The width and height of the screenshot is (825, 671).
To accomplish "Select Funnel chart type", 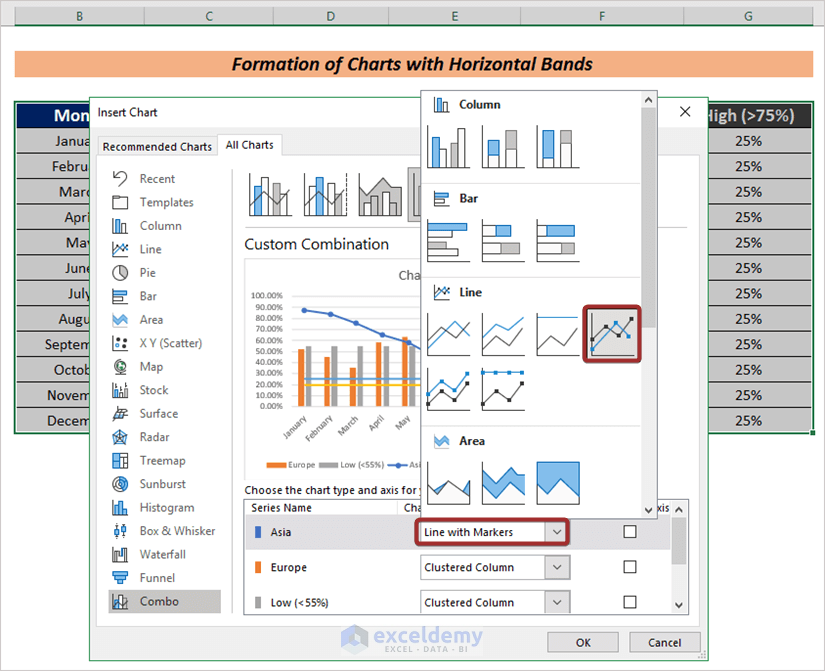I will click(x=165, y=578).
